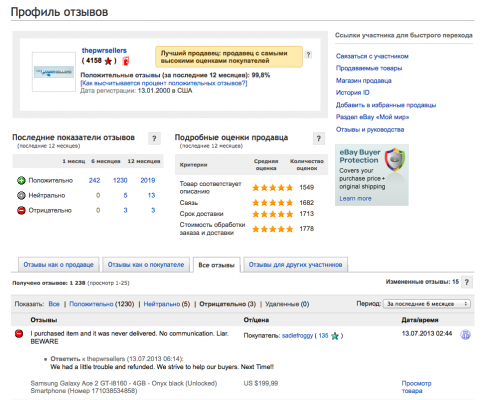484x400 pixels.
Task: Click the red star next to 4158
Action: click(x=108, y=61)
